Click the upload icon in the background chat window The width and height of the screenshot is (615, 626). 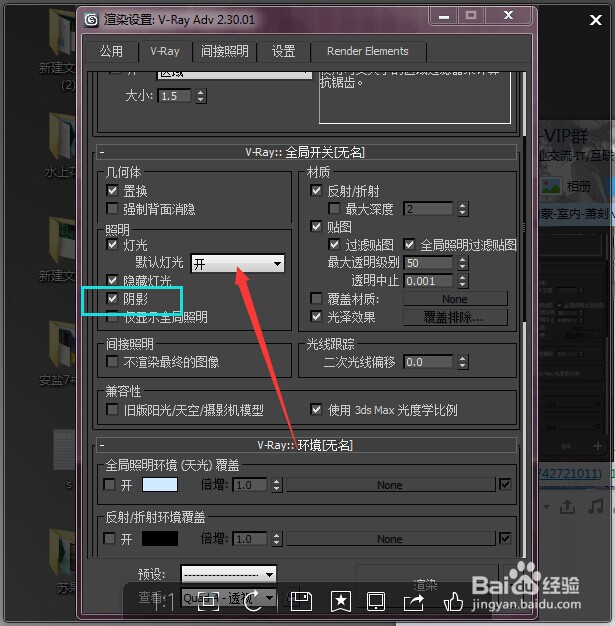point(567,506)
